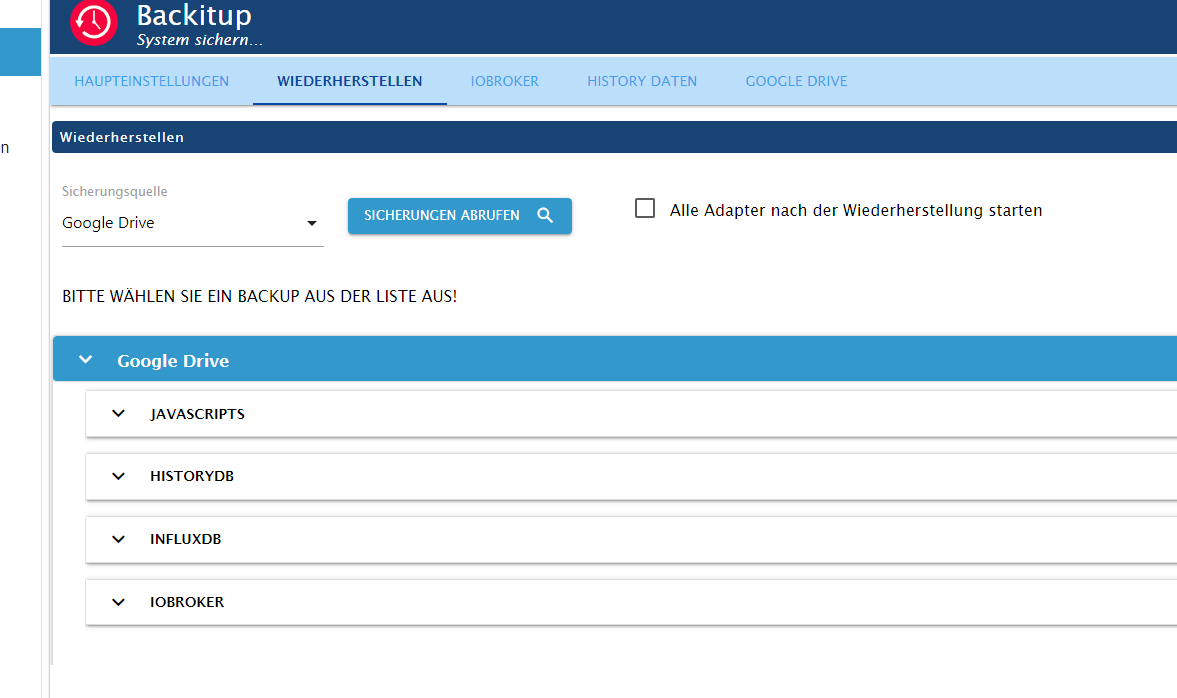Open the Haupteinstellungen tab

(x=152, y=81)
